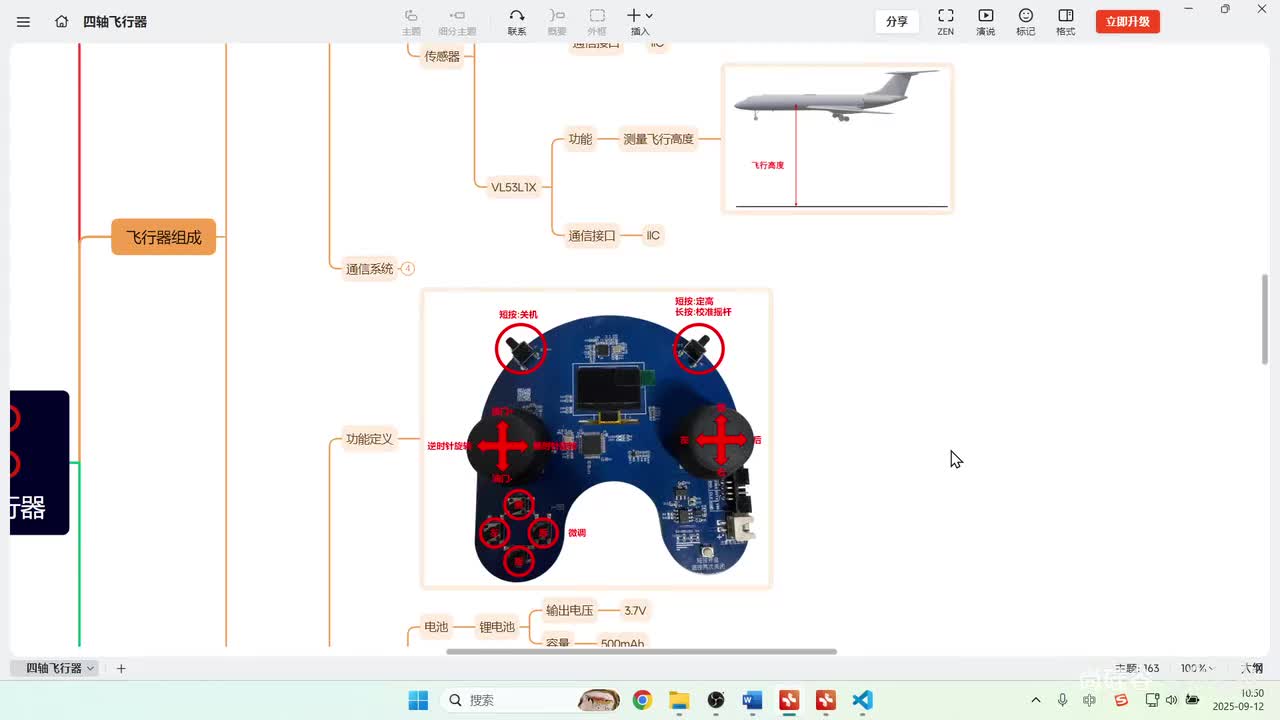Select the 飞行器组成 topic node
The image size is (1280, 720).
[164, 237]
